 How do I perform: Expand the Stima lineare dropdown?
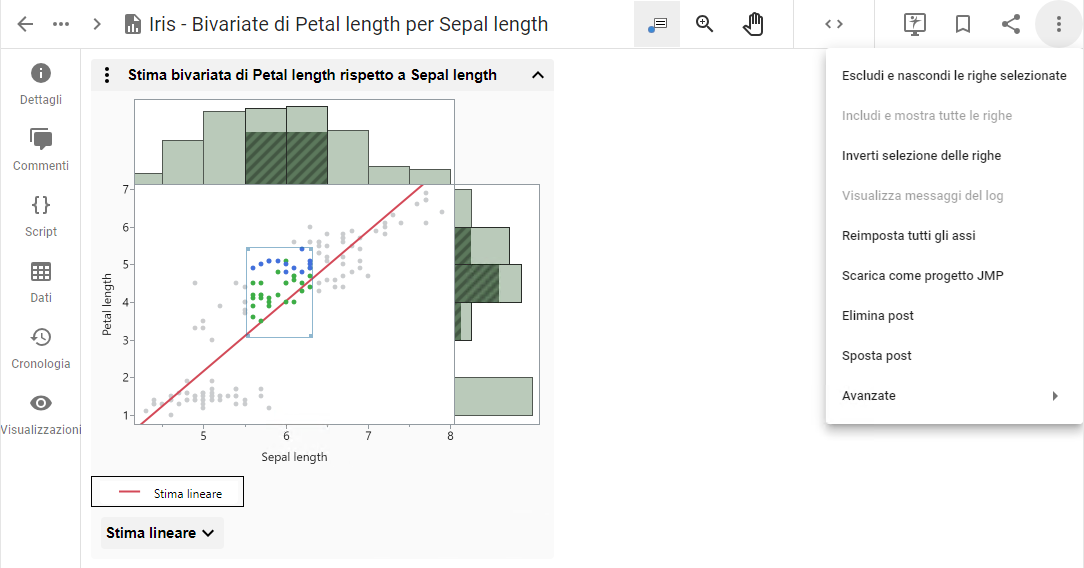(161, 533)
